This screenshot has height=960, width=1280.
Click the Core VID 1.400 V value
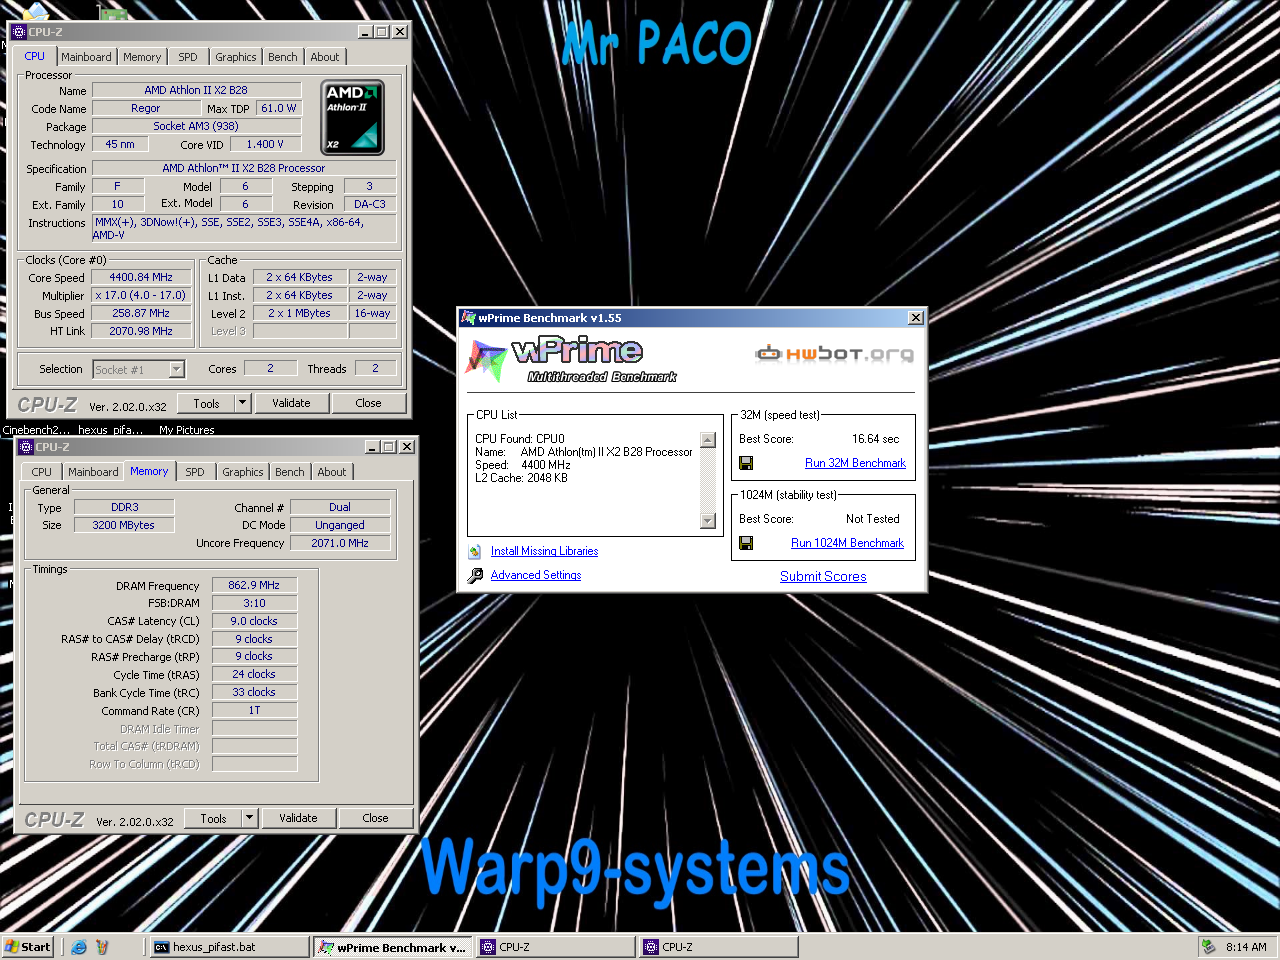(265, 144)
